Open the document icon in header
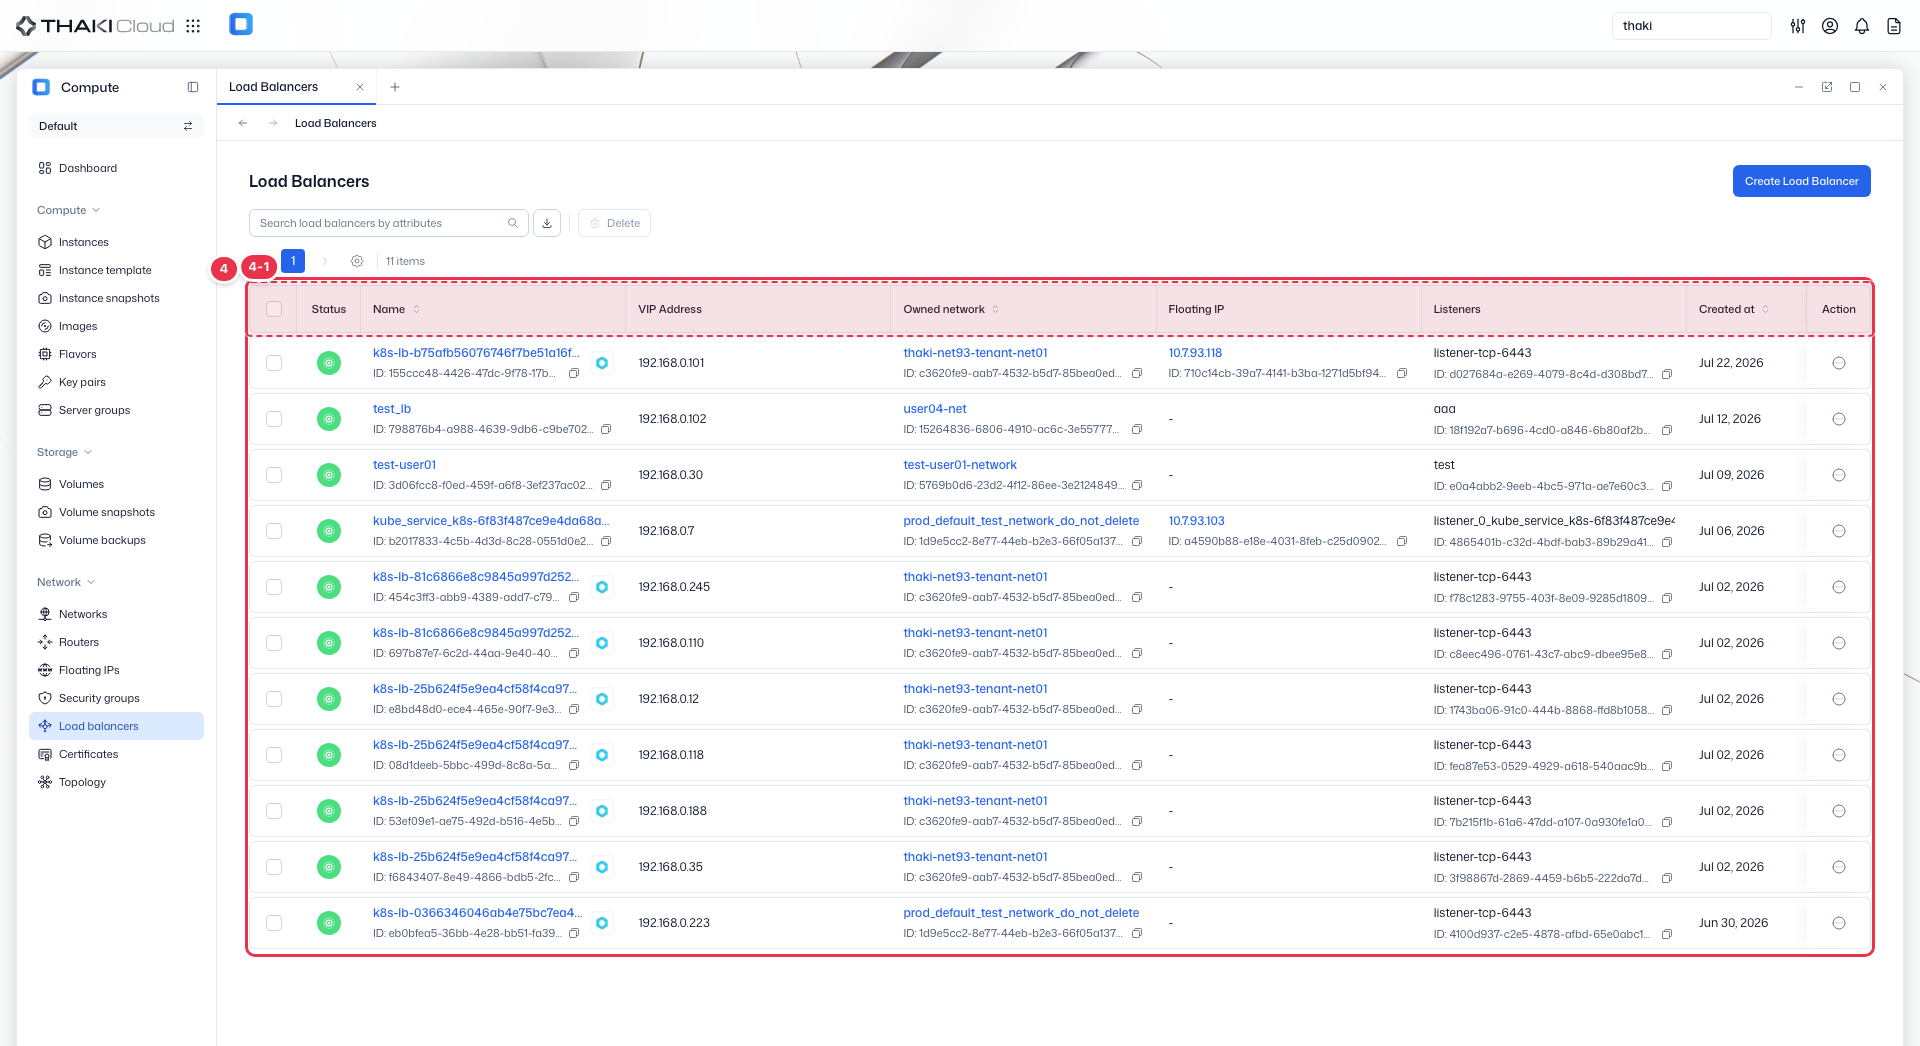 coord(1894,26)
